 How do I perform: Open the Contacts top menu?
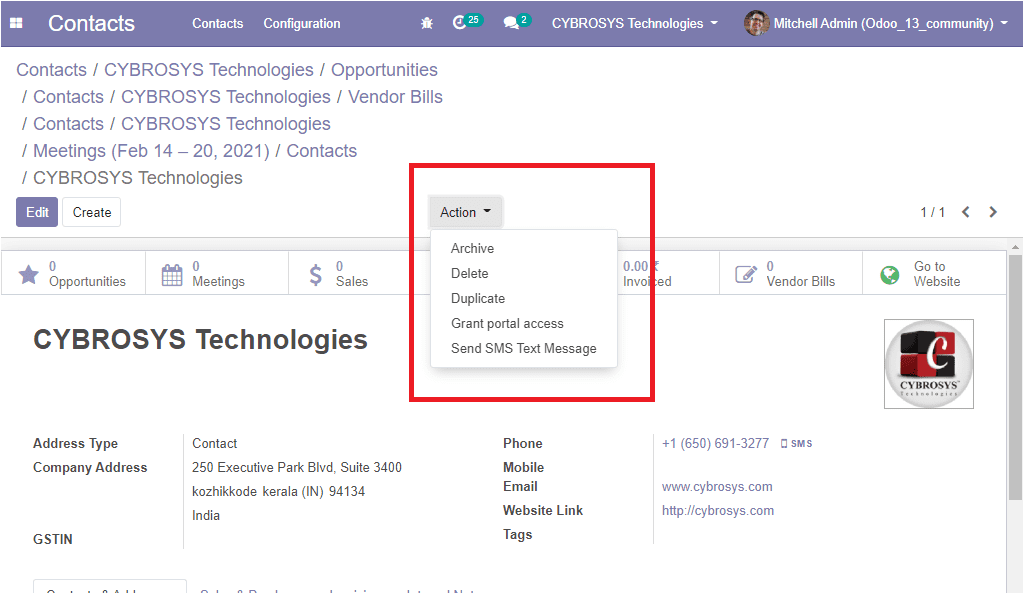(217, 23)
